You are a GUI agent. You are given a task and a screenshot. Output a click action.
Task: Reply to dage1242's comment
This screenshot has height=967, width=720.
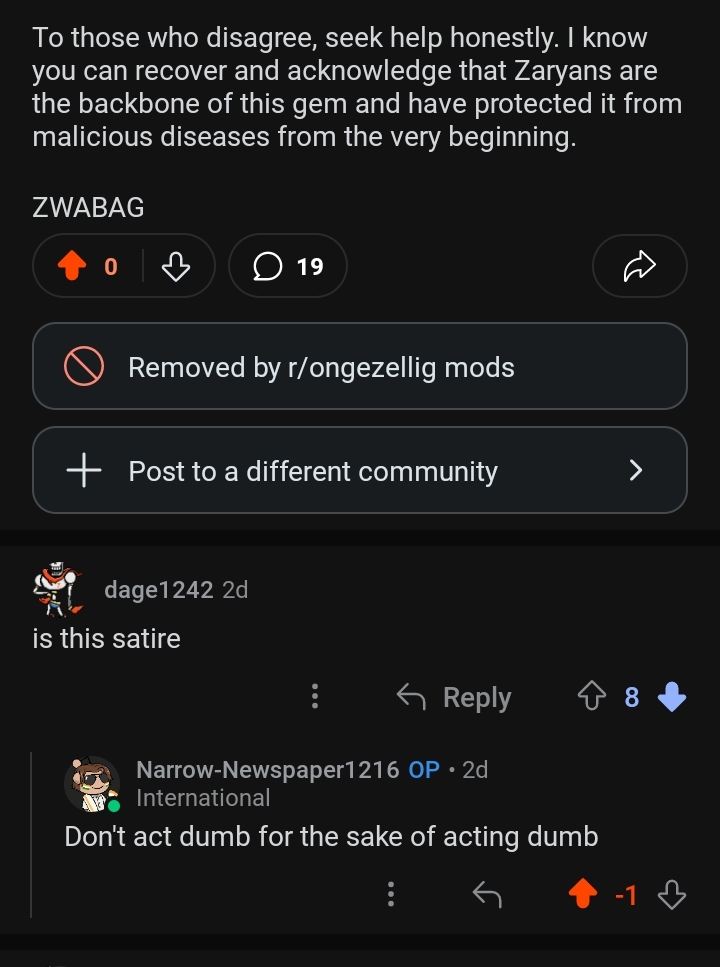[x=454, y=697]
